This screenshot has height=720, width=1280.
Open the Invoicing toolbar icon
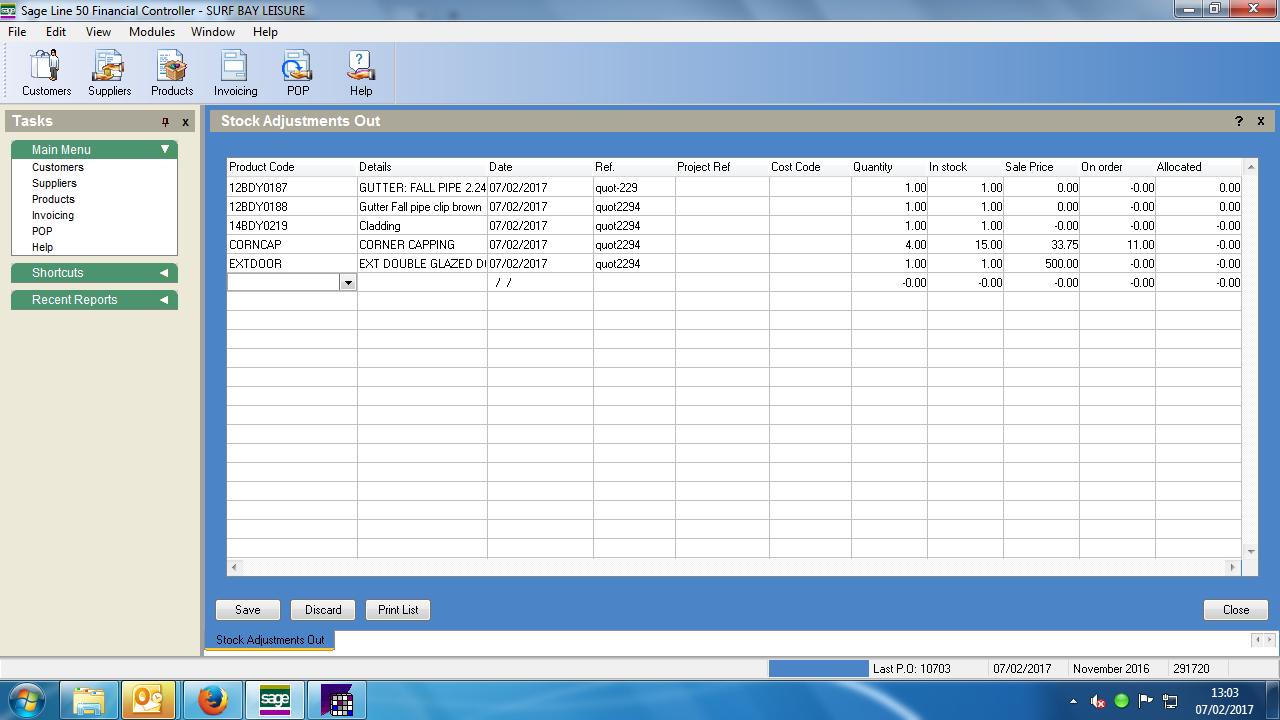click(x=235, y=72)
